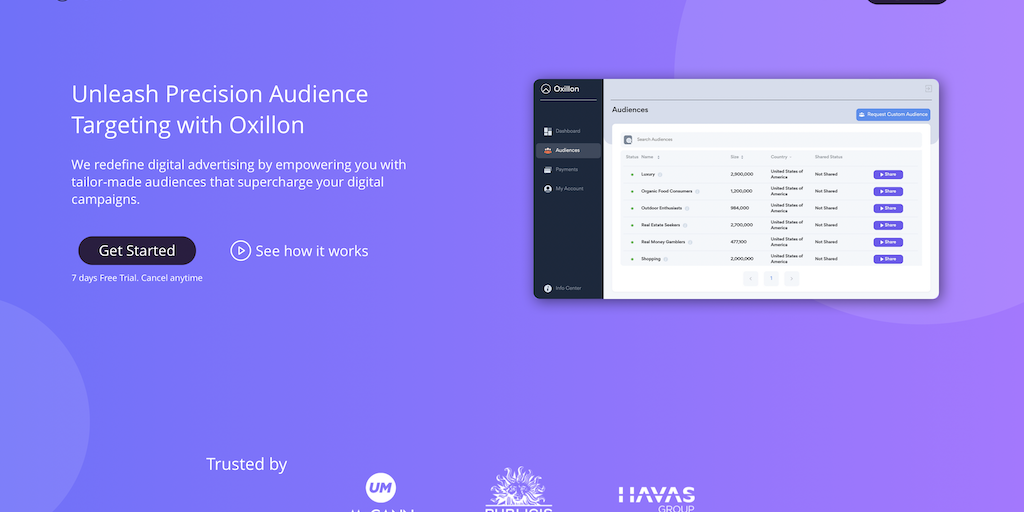Click the Request Custom Audience button
This screenshot has height=512, width=1024.
point(893,114)
